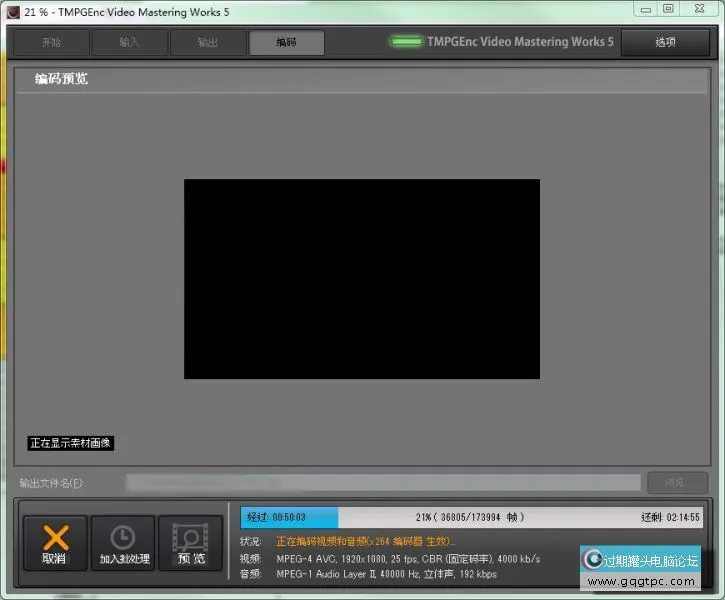Click the video info MPEG-4 AVC line
Viewport: 725px width, 600px height.
408,559
